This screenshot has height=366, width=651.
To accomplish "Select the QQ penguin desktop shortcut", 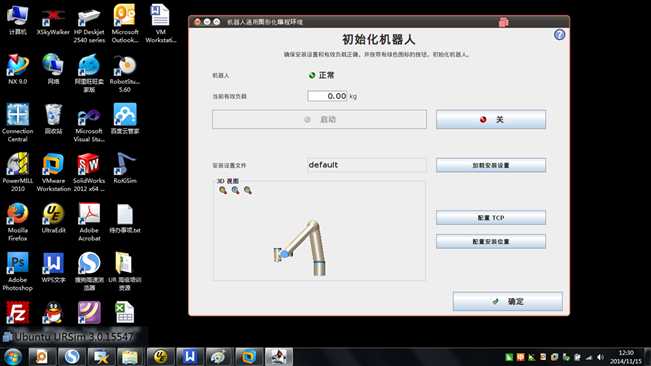I will pos(53,312).
